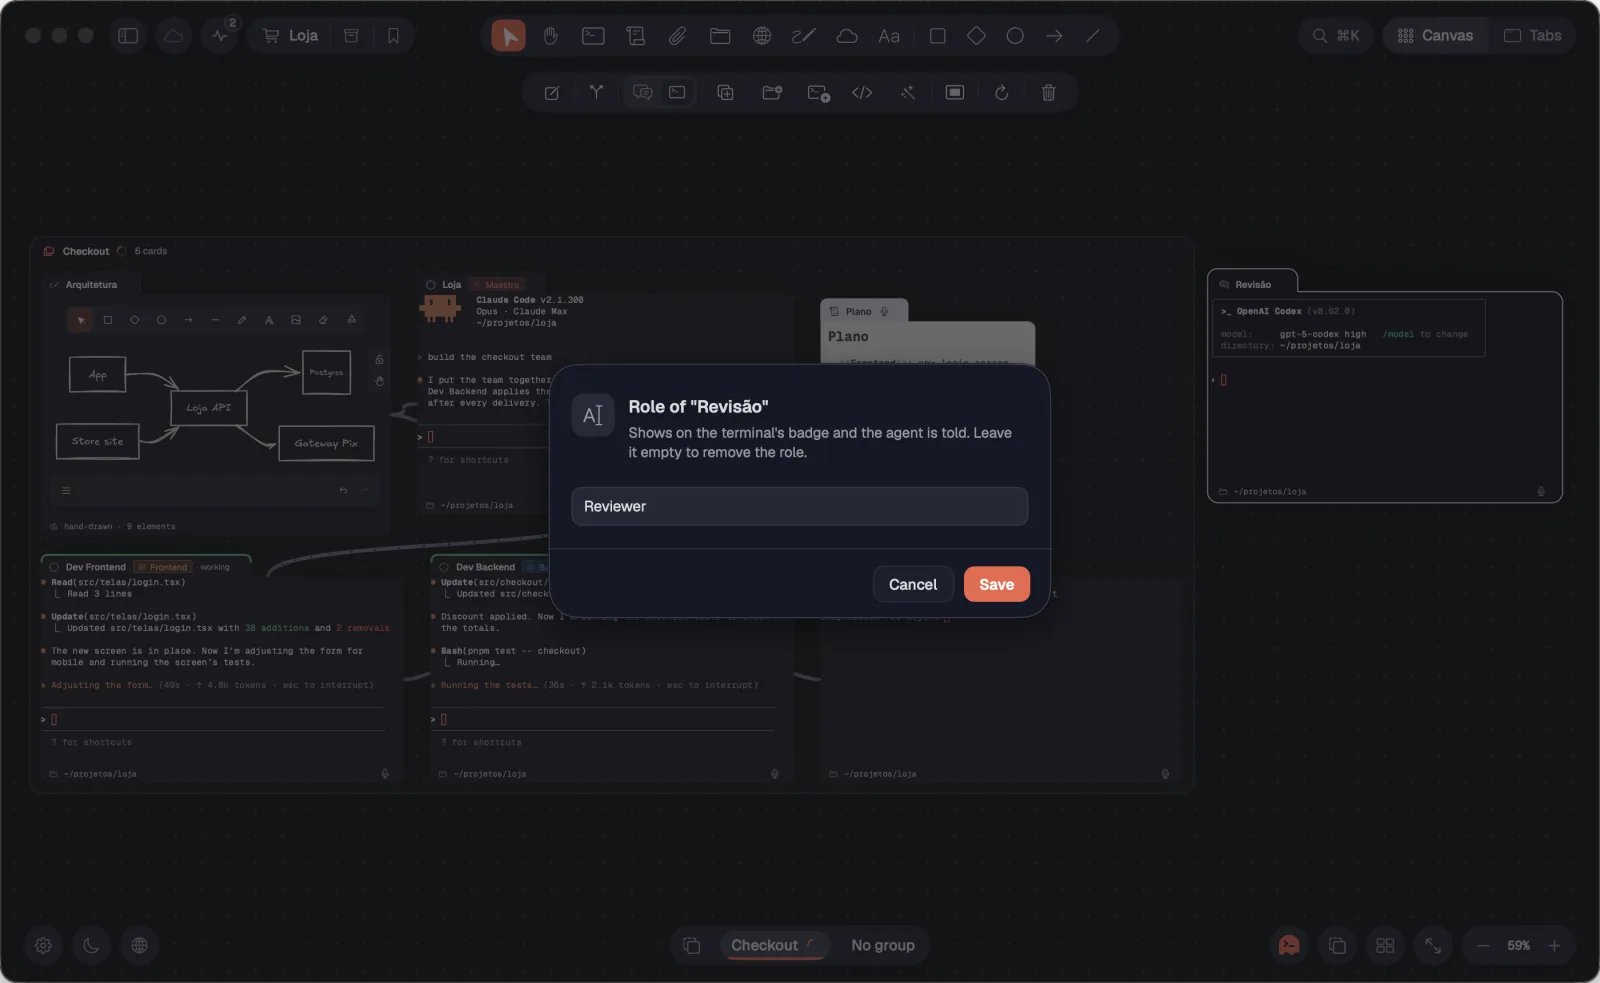Viewport: 1600px width, 983px height.
Task: Switch to Tabs view
Action: (x=1532, y=36)
